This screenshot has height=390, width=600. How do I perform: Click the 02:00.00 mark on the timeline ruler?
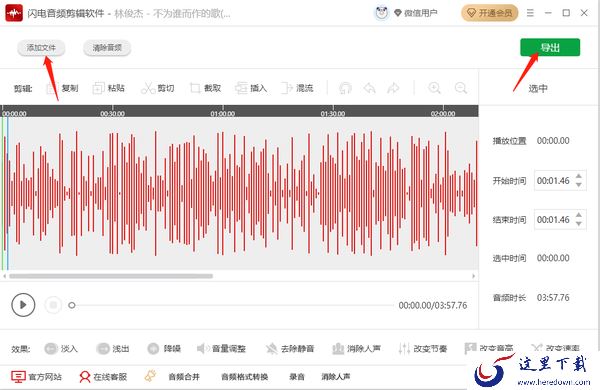click(x=443, y=113)
